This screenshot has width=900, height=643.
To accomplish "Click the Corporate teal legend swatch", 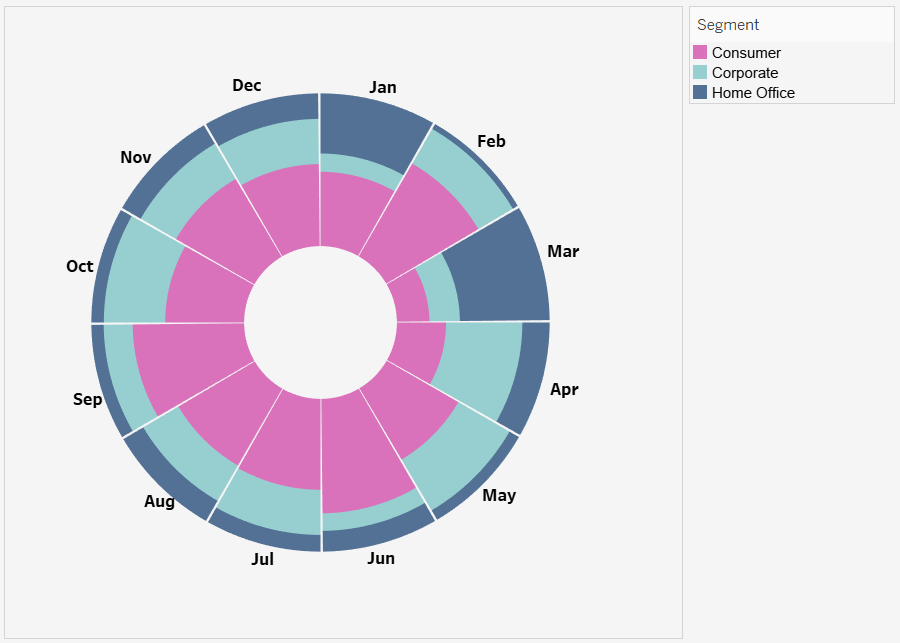I will (x=700, y=72).
